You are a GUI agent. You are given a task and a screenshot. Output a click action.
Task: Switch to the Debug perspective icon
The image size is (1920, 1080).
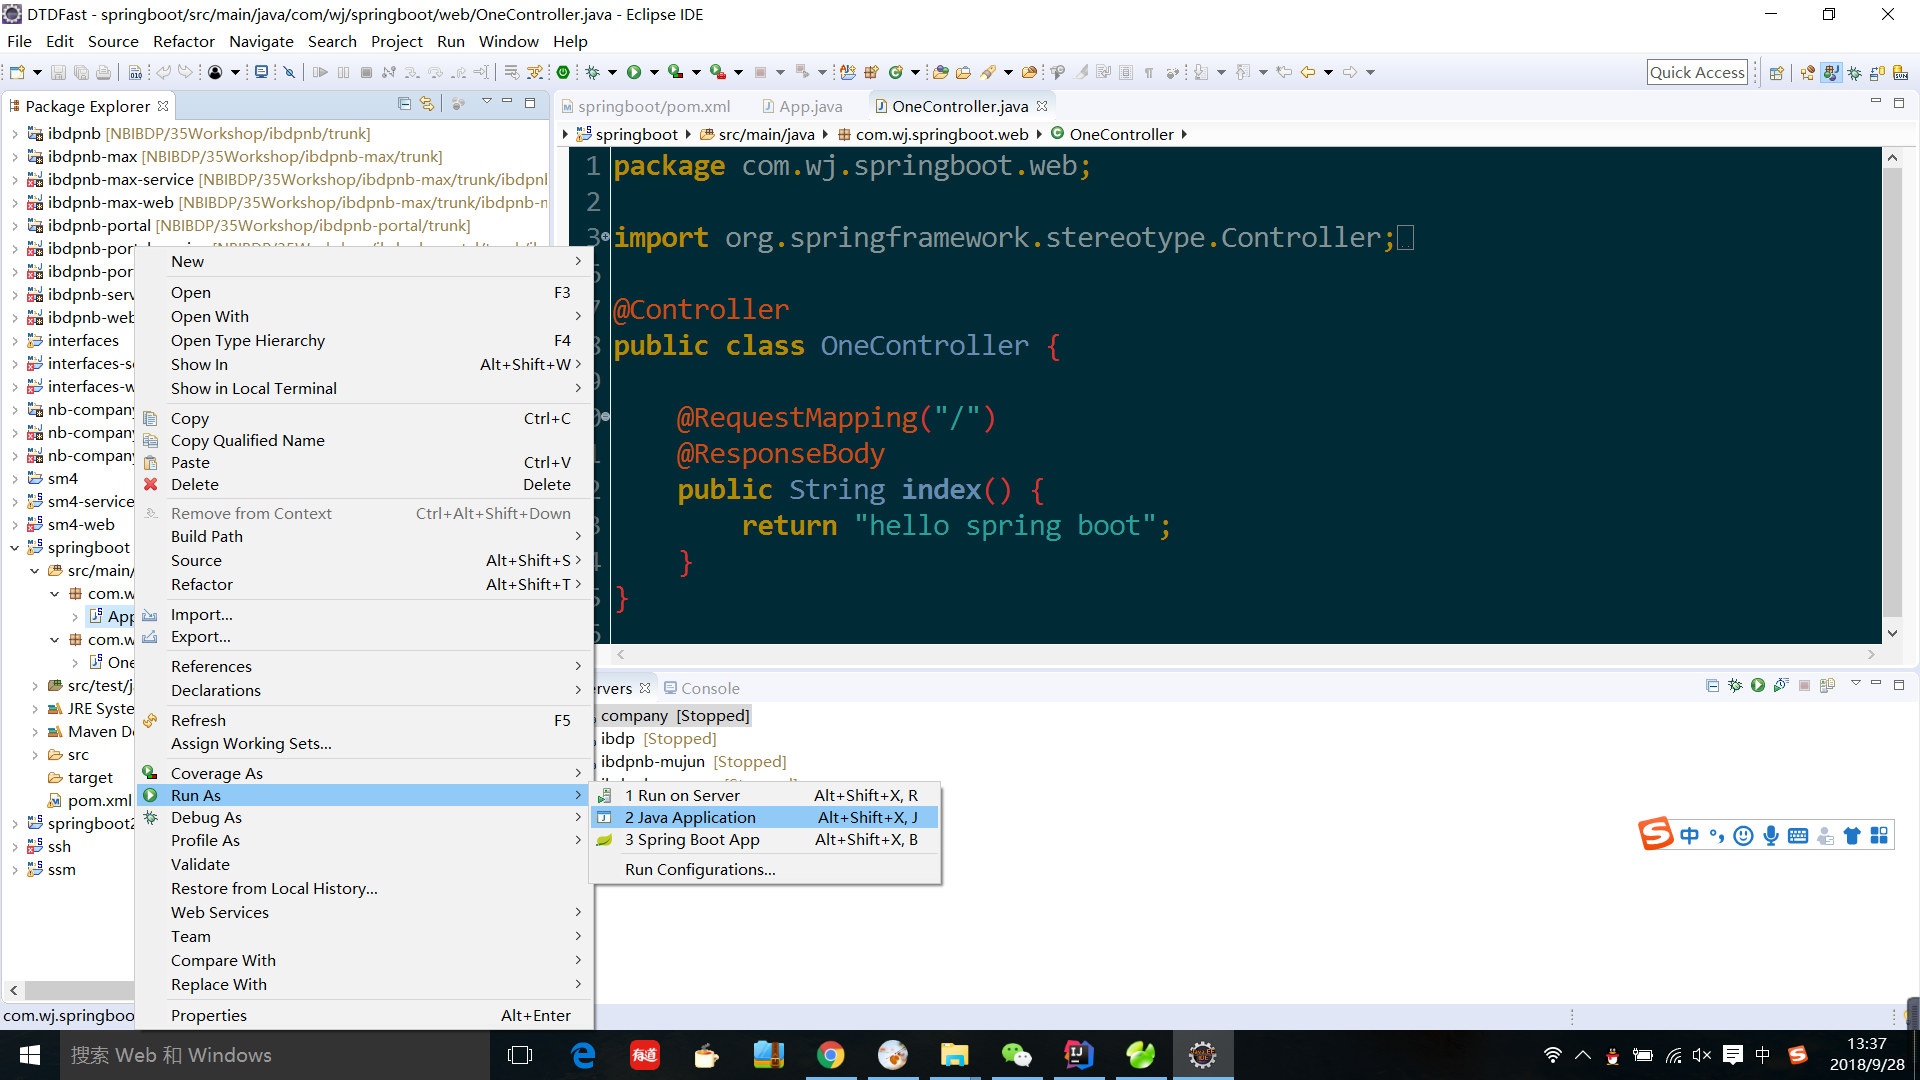tap(1855, 73)
